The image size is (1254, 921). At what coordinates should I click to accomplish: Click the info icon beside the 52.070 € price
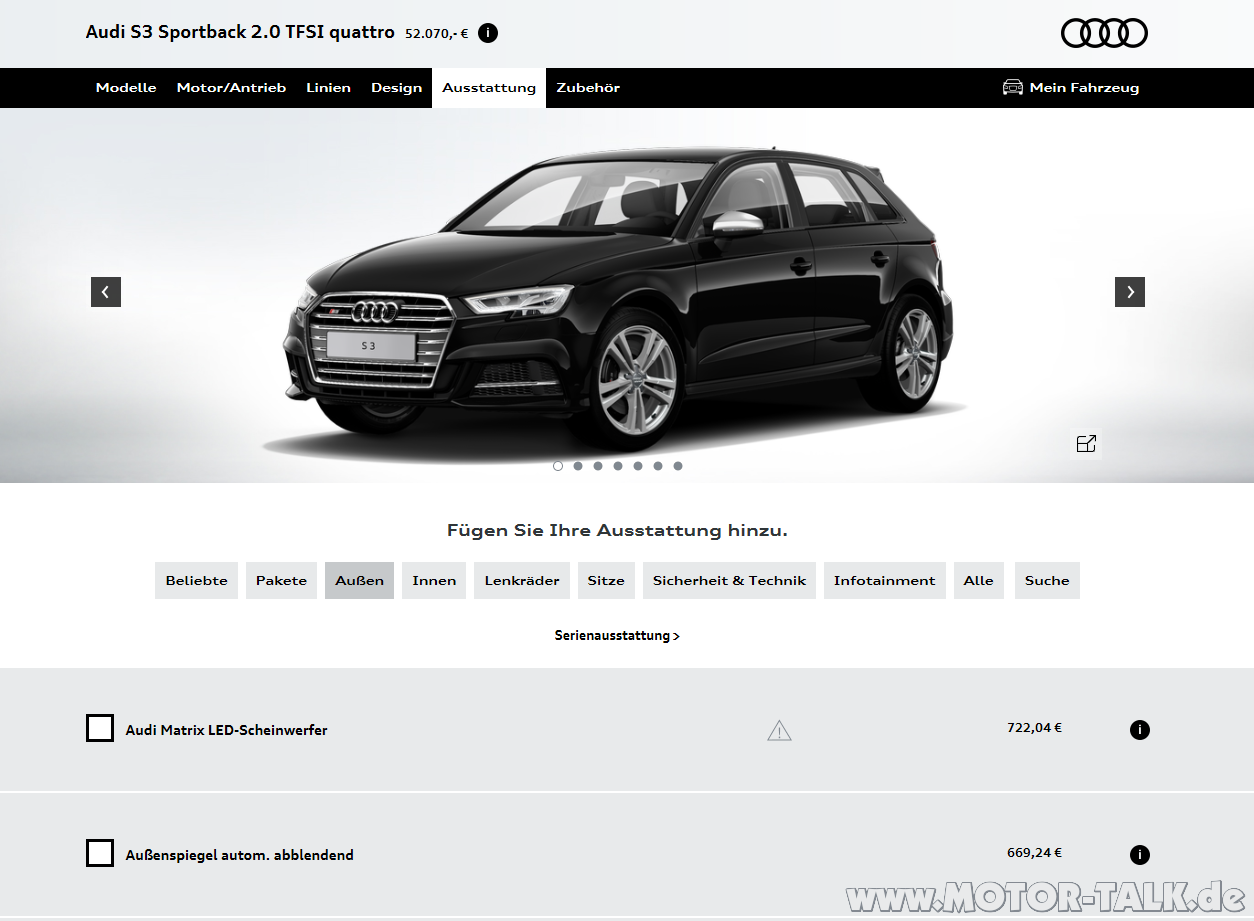click(487, 33)
